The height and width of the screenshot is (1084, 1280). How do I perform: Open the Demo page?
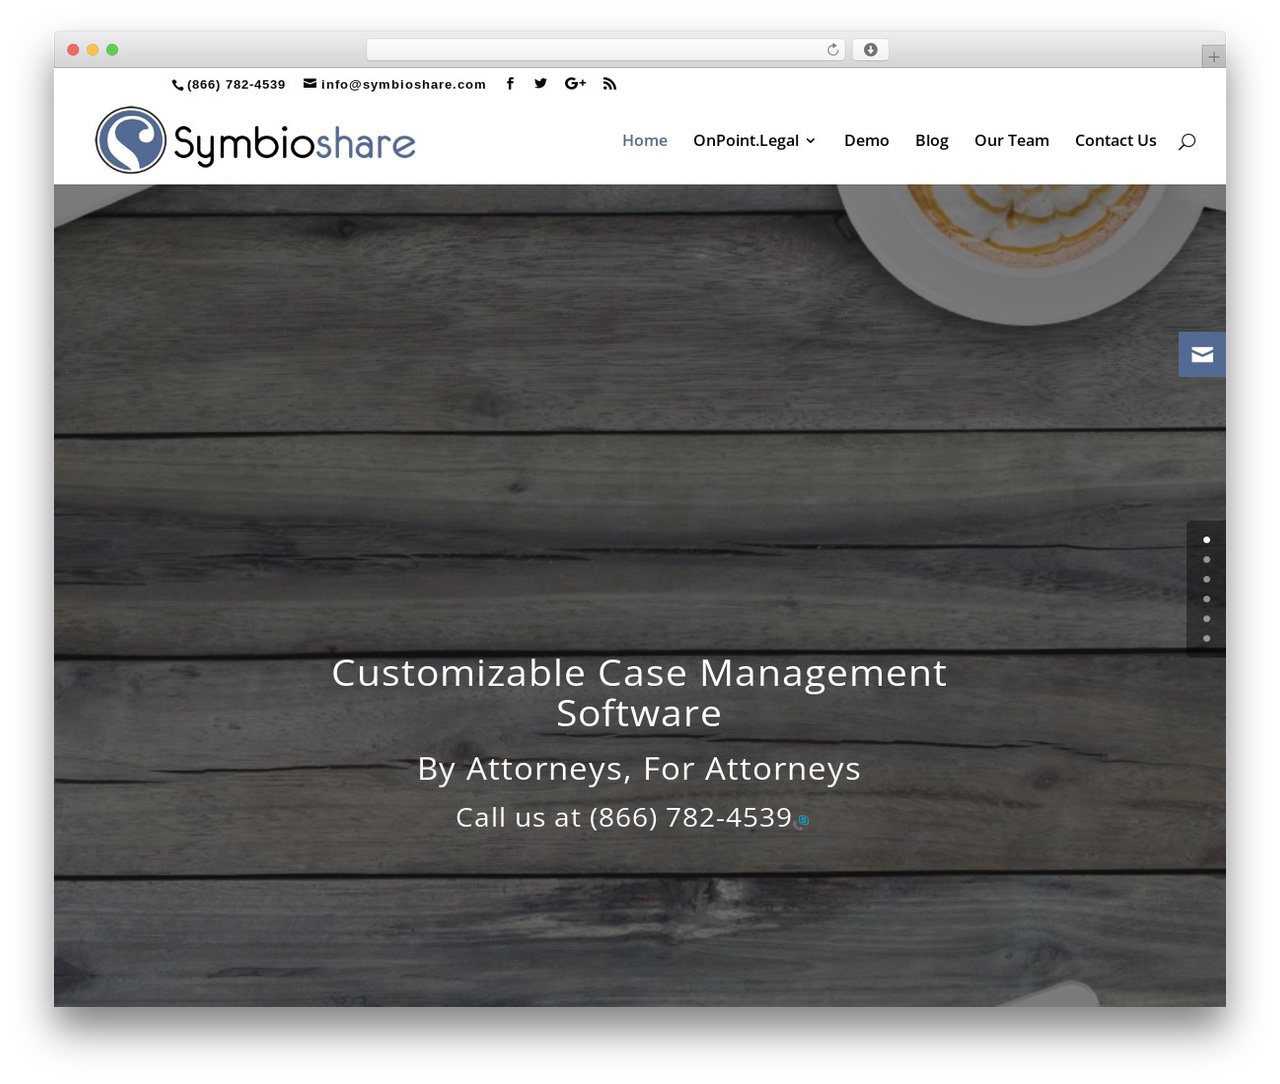click(x=866, y=141)
